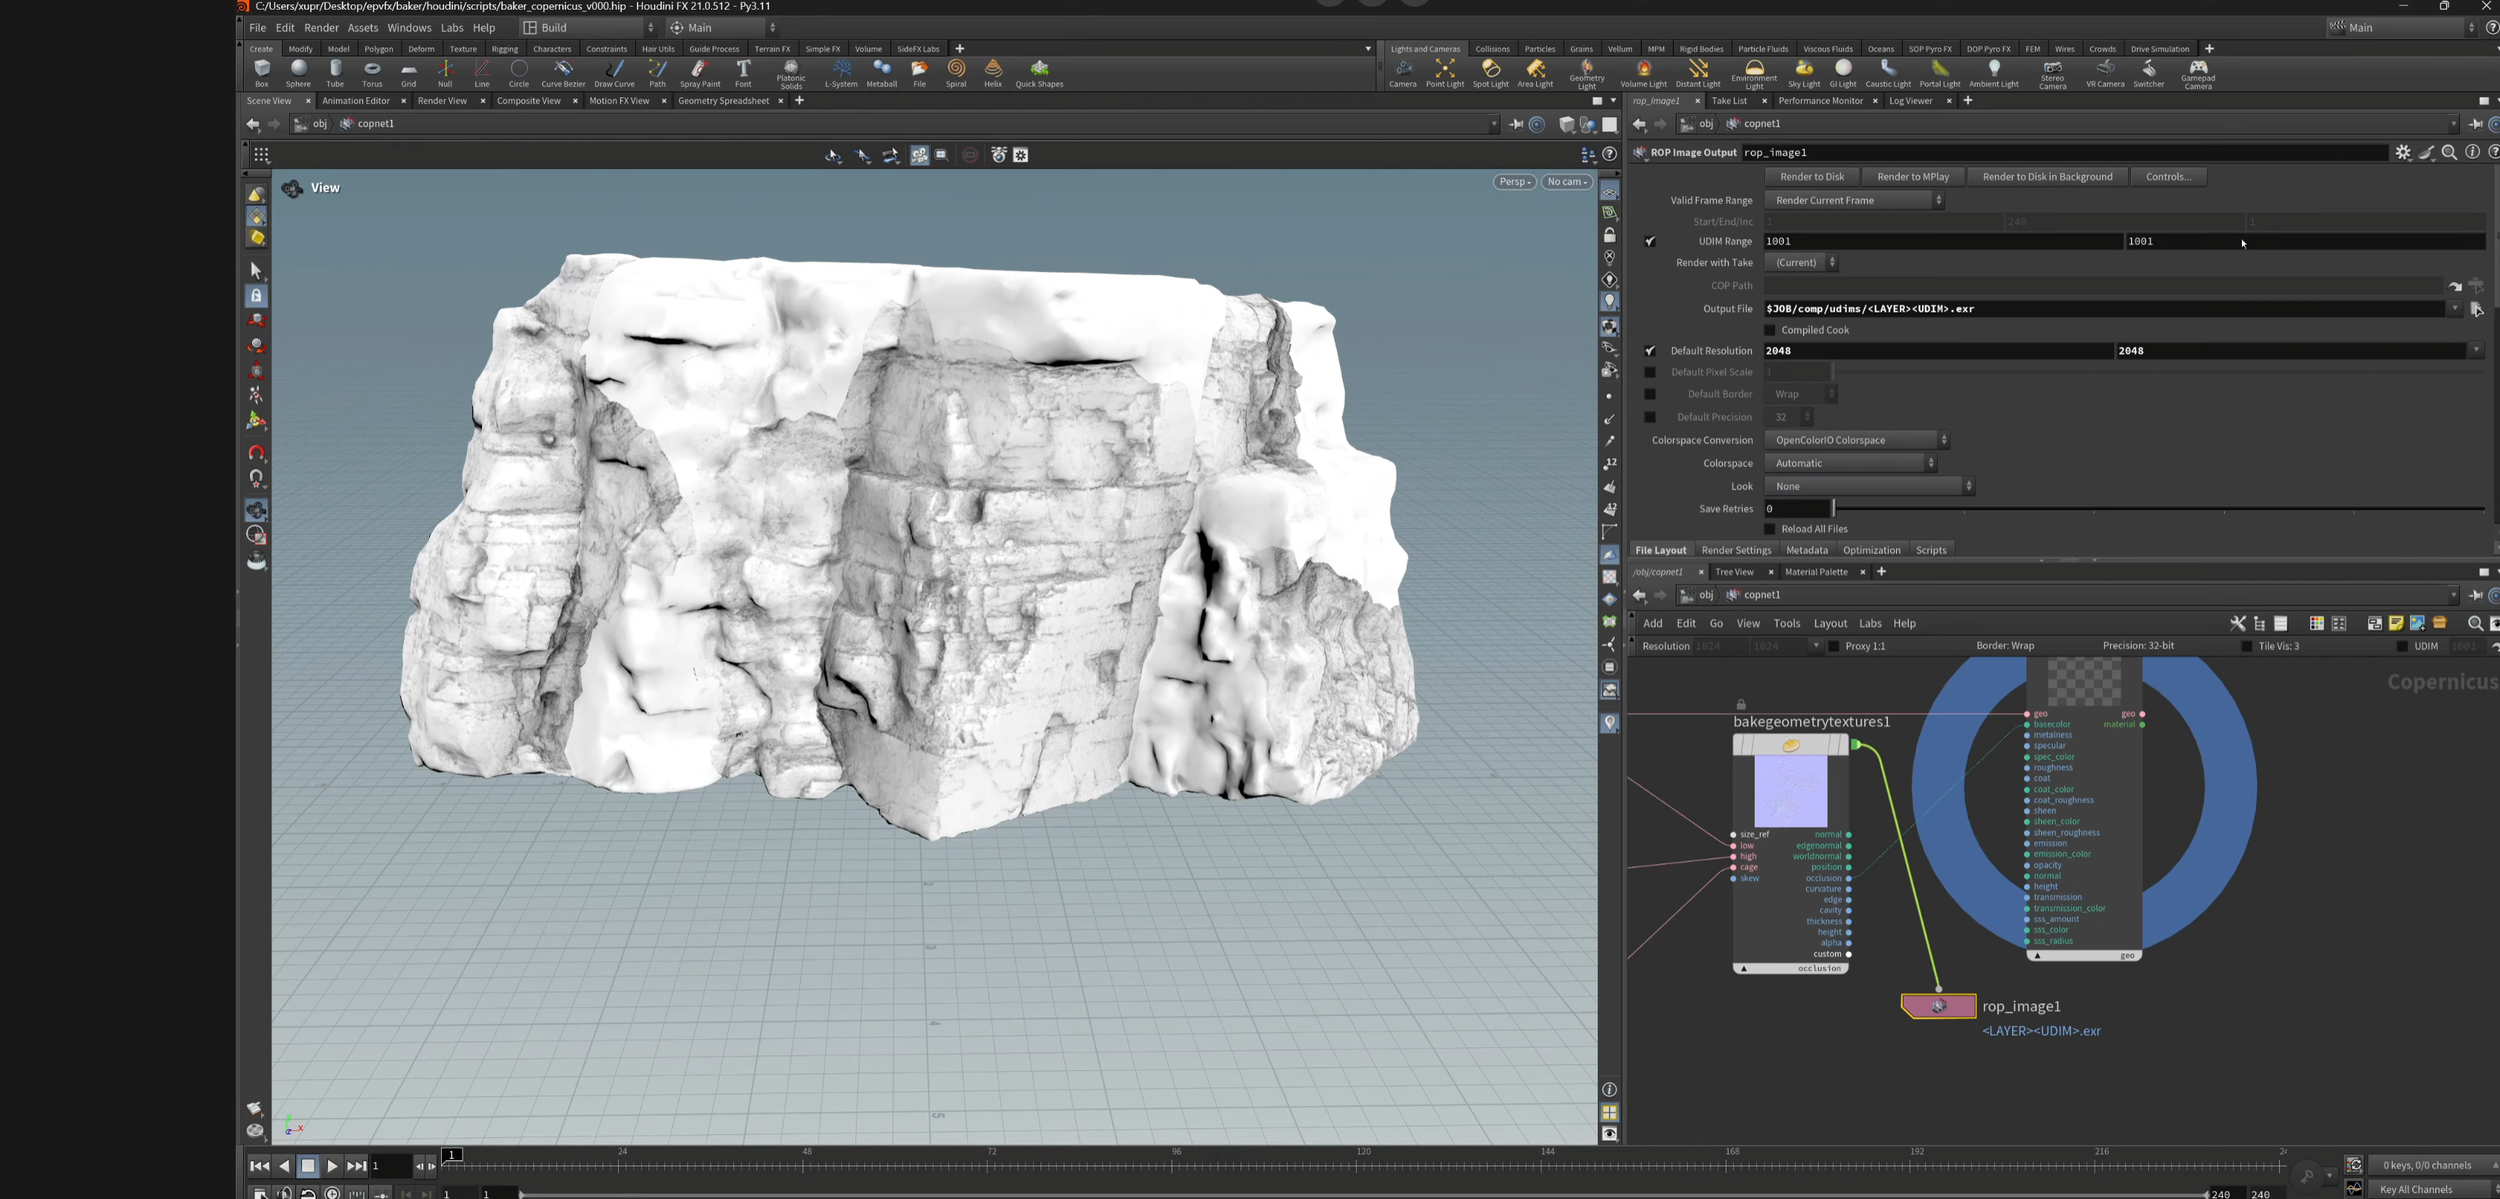The image size is (2500, 1199).
Task: Click the Render to Disk button
Action: (1811, 177)
